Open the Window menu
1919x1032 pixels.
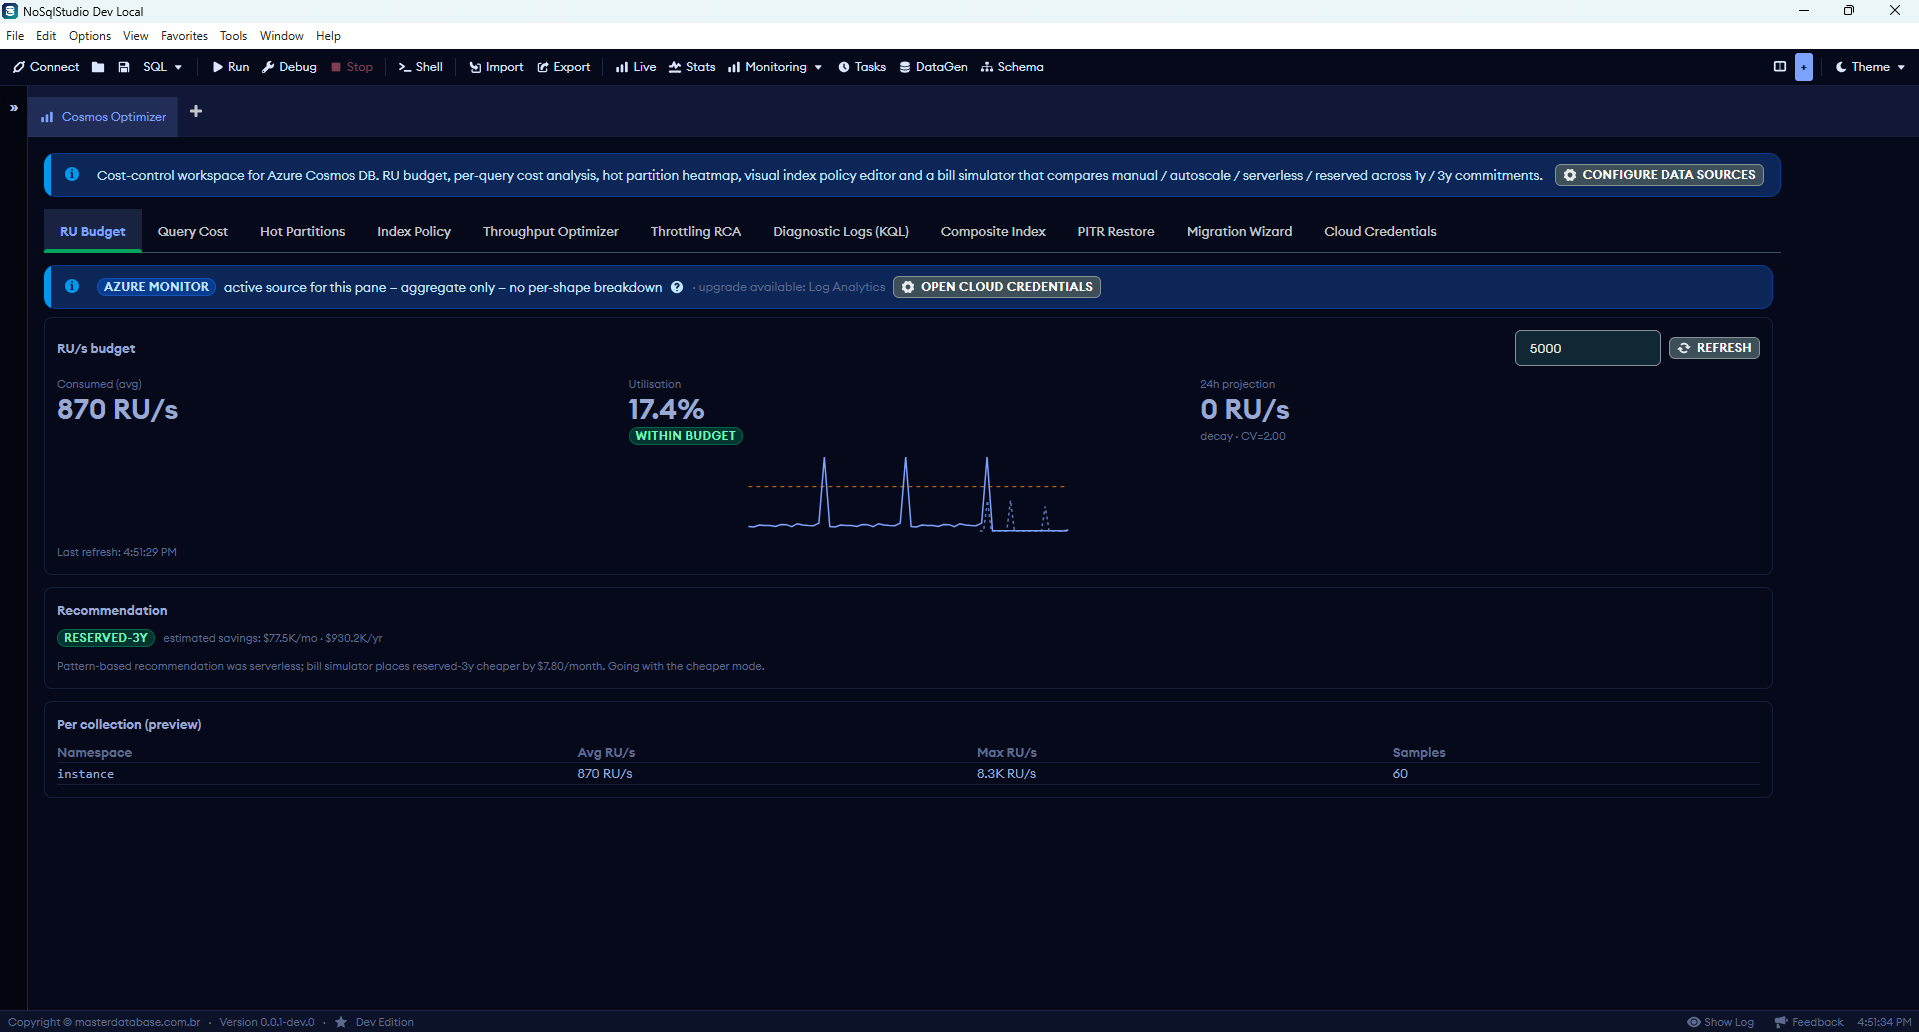tap(282, 36)
